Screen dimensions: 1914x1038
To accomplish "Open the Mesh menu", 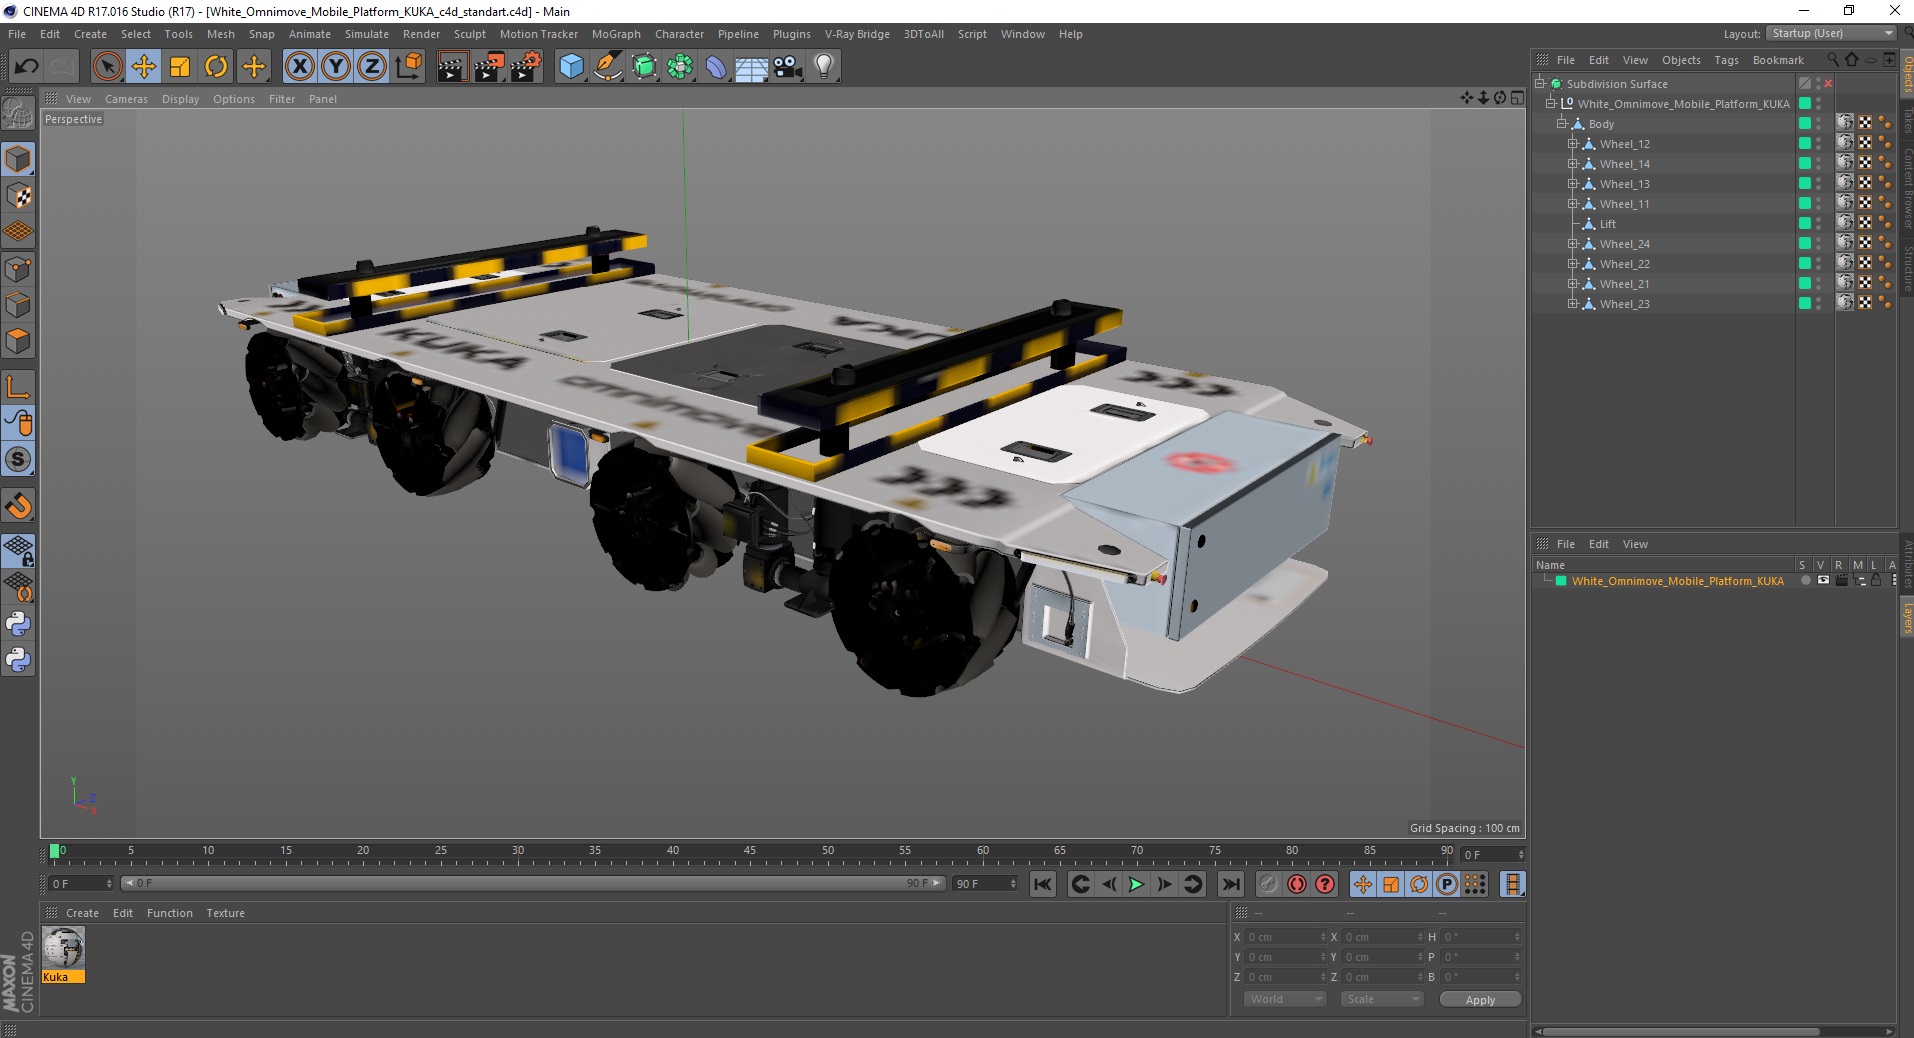I will tap(220, 34).
